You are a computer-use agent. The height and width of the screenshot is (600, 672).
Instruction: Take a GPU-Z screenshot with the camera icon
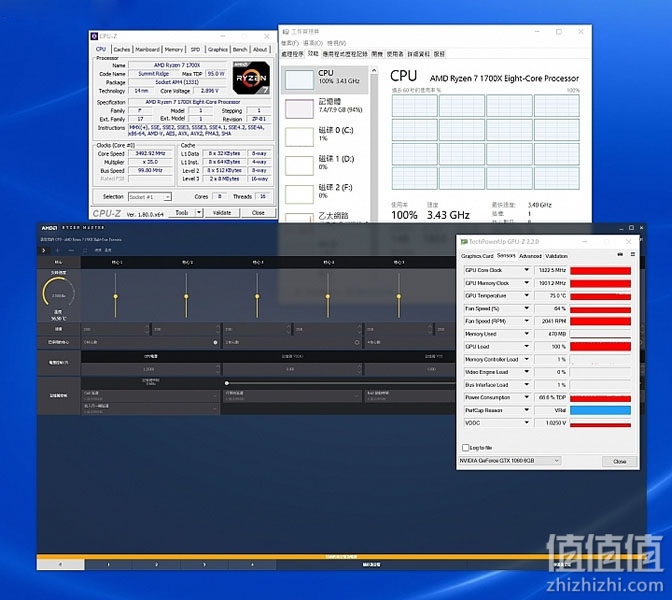click(620, 255)
